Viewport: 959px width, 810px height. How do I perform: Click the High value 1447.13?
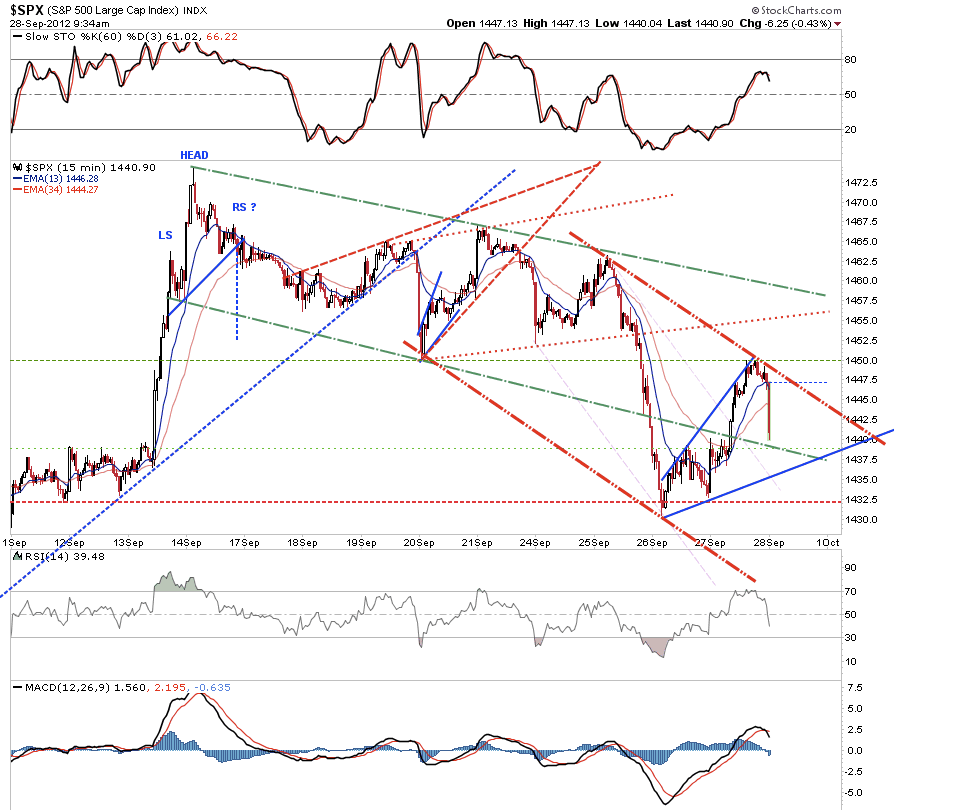(570, 23)
